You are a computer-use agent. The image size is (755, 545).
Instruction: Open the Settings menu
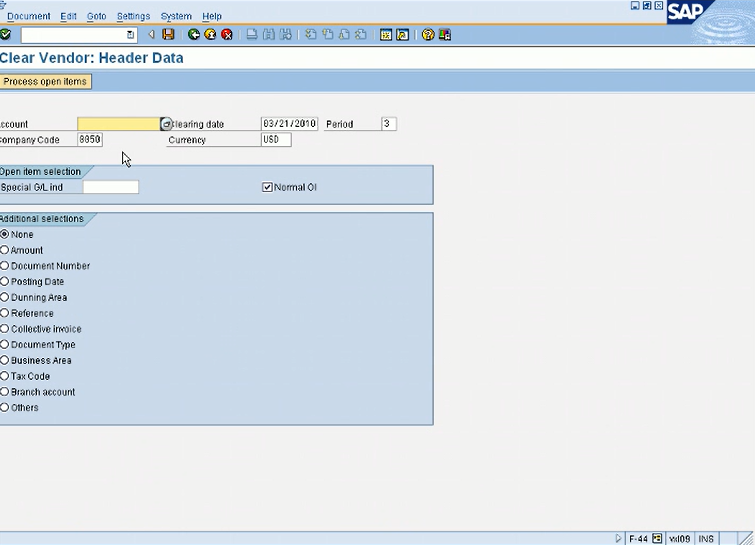click(x=133, y=16)
